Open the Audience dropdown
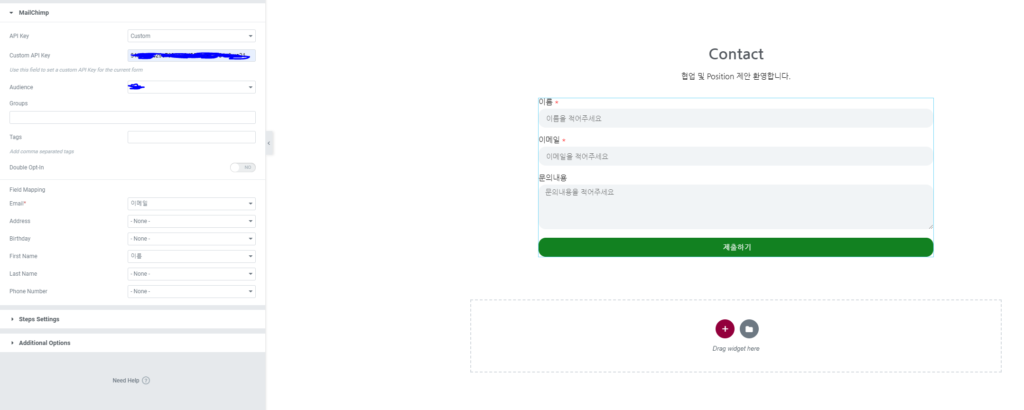This screenshot has height=410, width=1024. coord(191,87)
